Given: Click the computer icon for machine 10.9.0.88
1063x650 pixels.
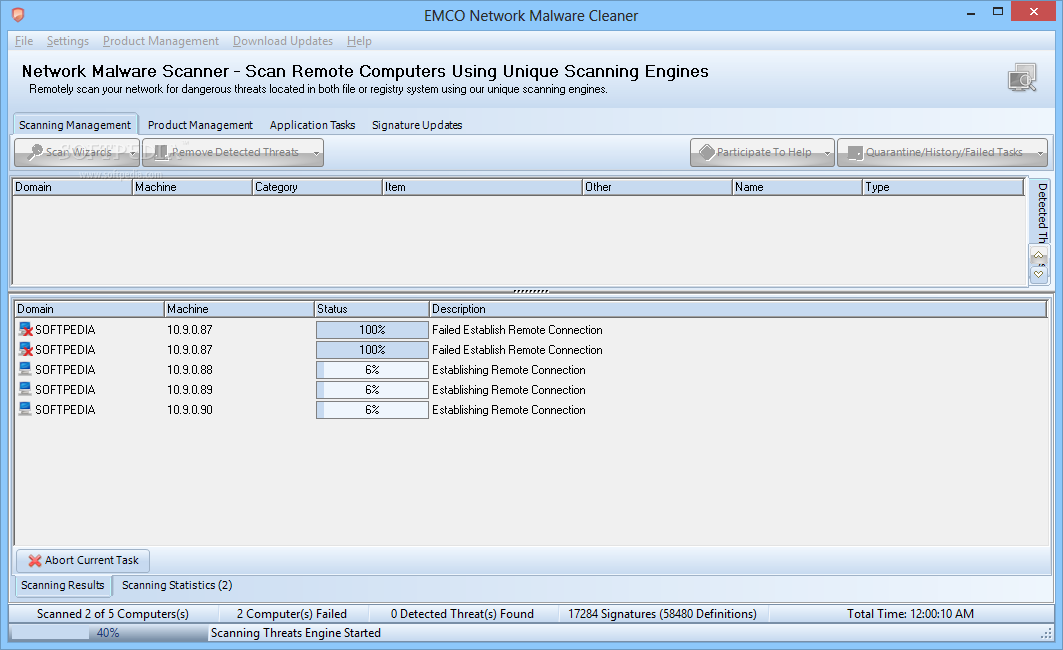Looking at the screenshot, I should 25,369.
